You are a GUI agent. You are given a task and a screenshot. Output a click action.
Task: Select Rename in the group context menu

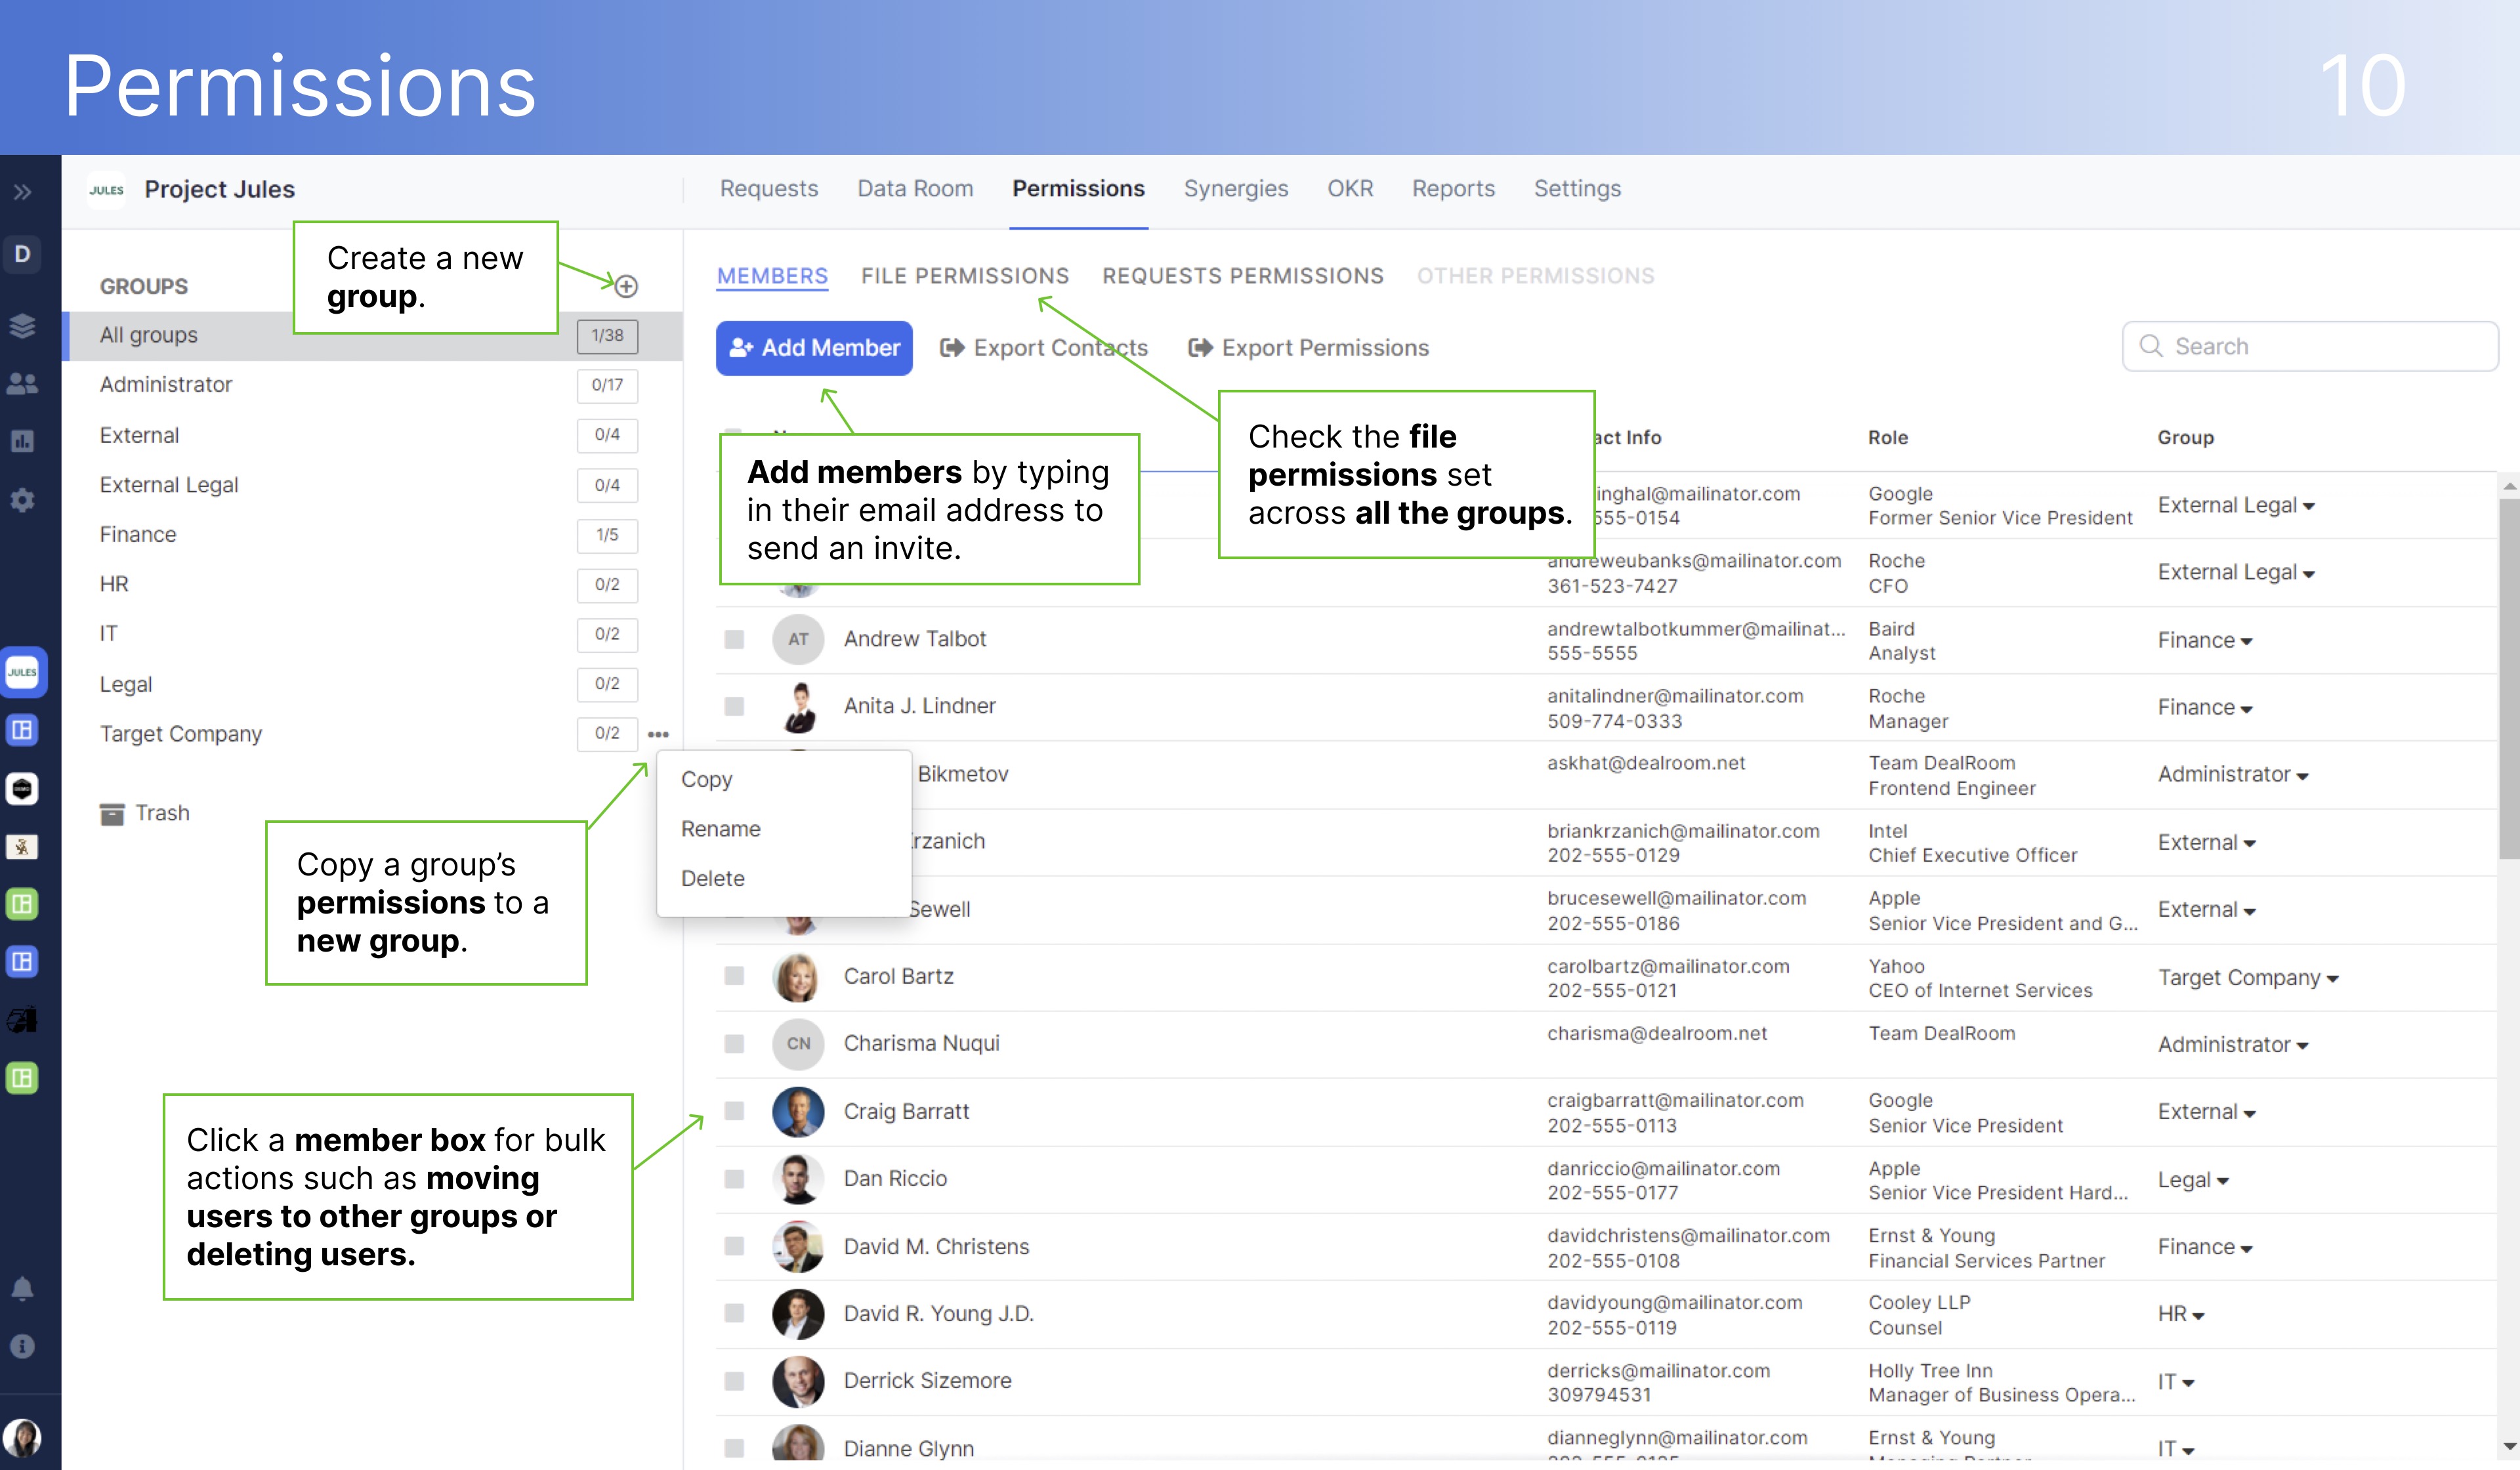[x=721, y=828]
